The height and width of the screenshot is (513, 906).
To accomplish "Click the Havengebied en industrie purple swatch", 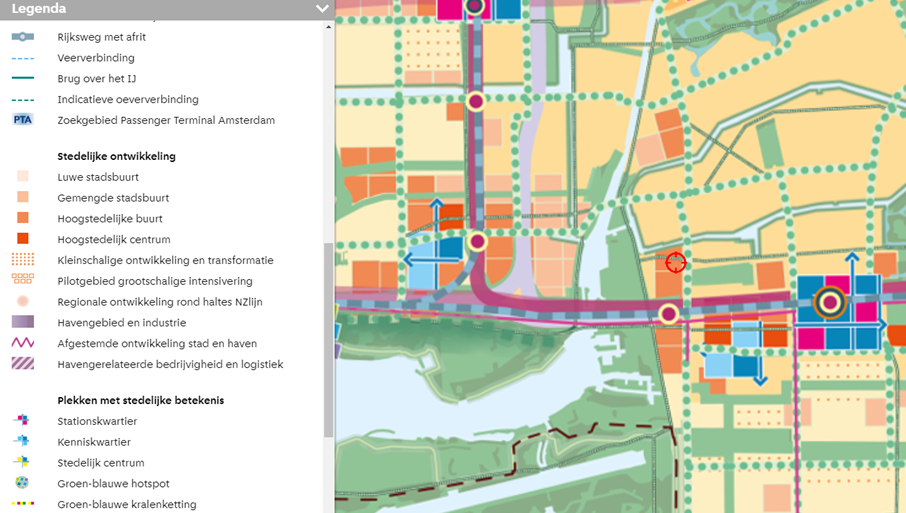I will tap(23, 322).
